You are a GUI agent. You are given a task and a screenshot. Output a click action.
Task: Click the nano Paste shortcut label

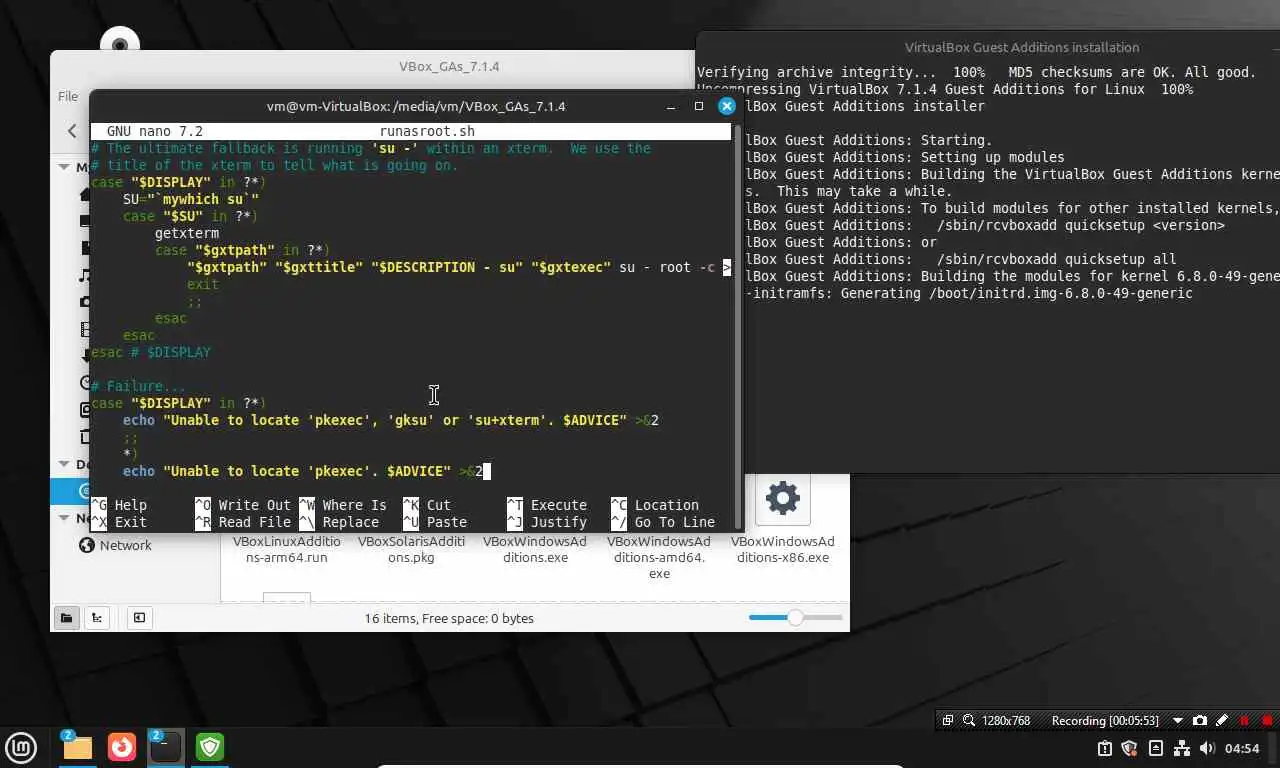click(447, 522)
